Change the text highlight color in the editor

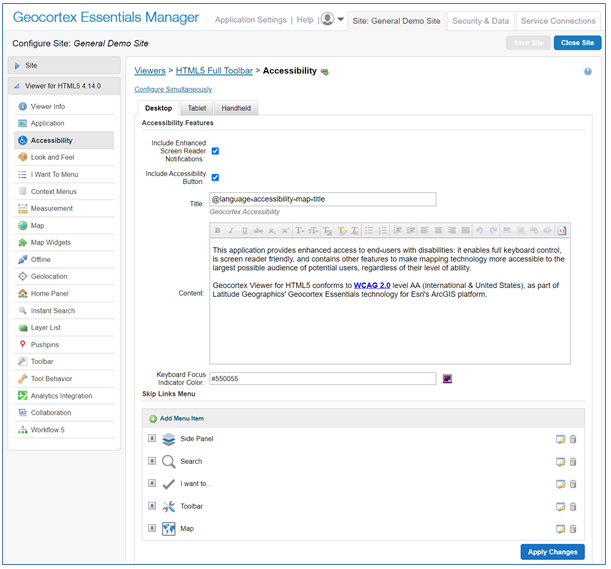coord(342,230)
